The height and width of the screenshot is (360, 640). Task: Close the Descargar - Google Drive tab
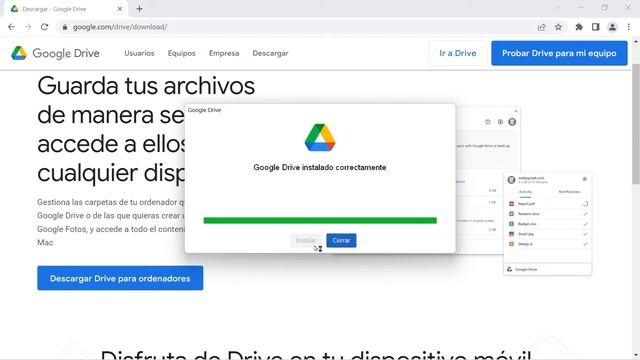tap(120, 9)
